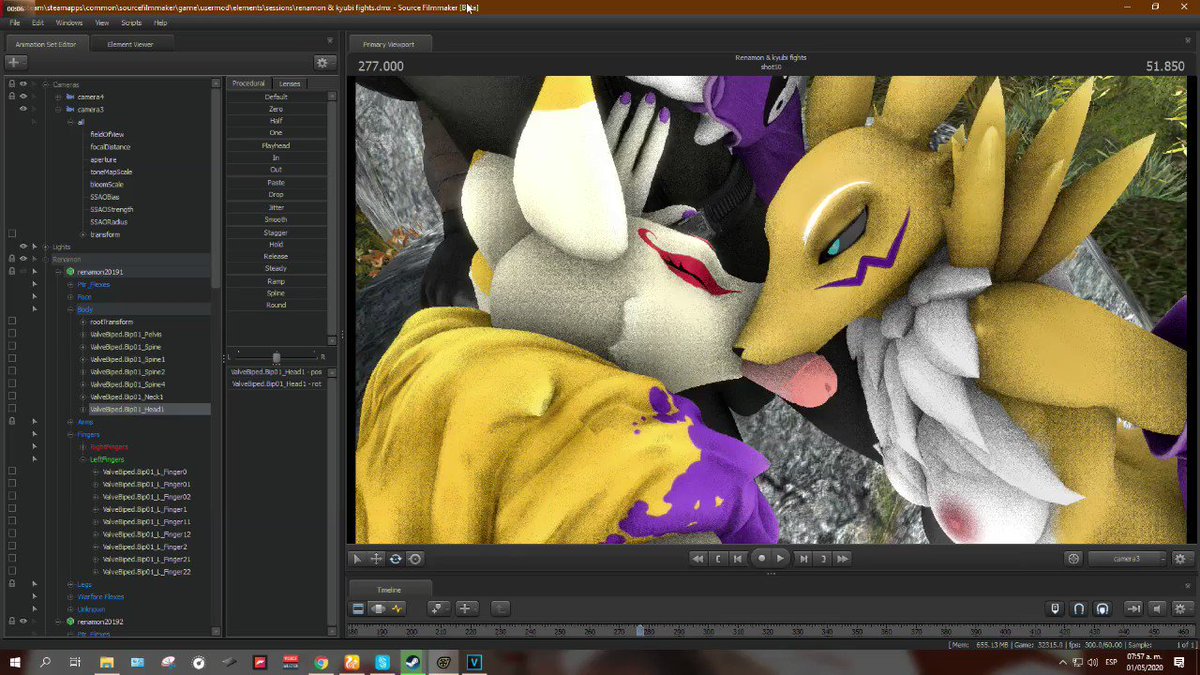This screenshot has width=1200, height=675.
Task: Open the Animation Set Editor gear settings
Action: pos(322,62)
